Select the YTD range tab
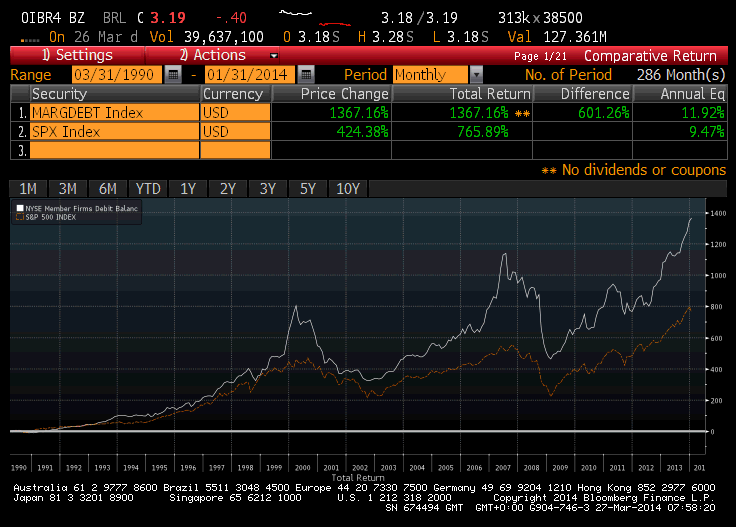This screenshot has height=527, width=736. pos(148,189)
